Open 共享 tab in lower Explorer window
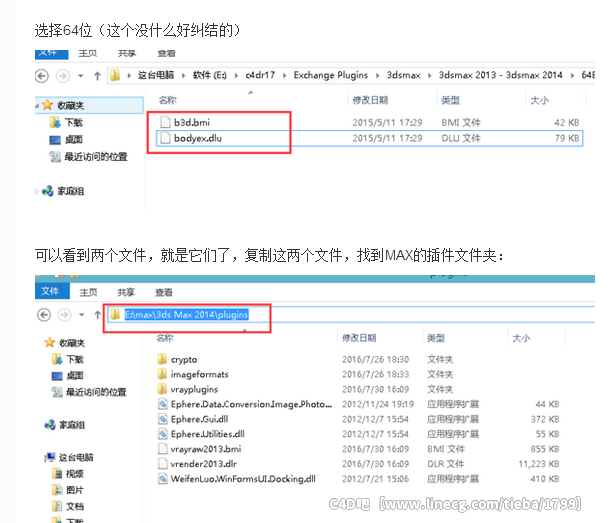 (x=126, y=292)
